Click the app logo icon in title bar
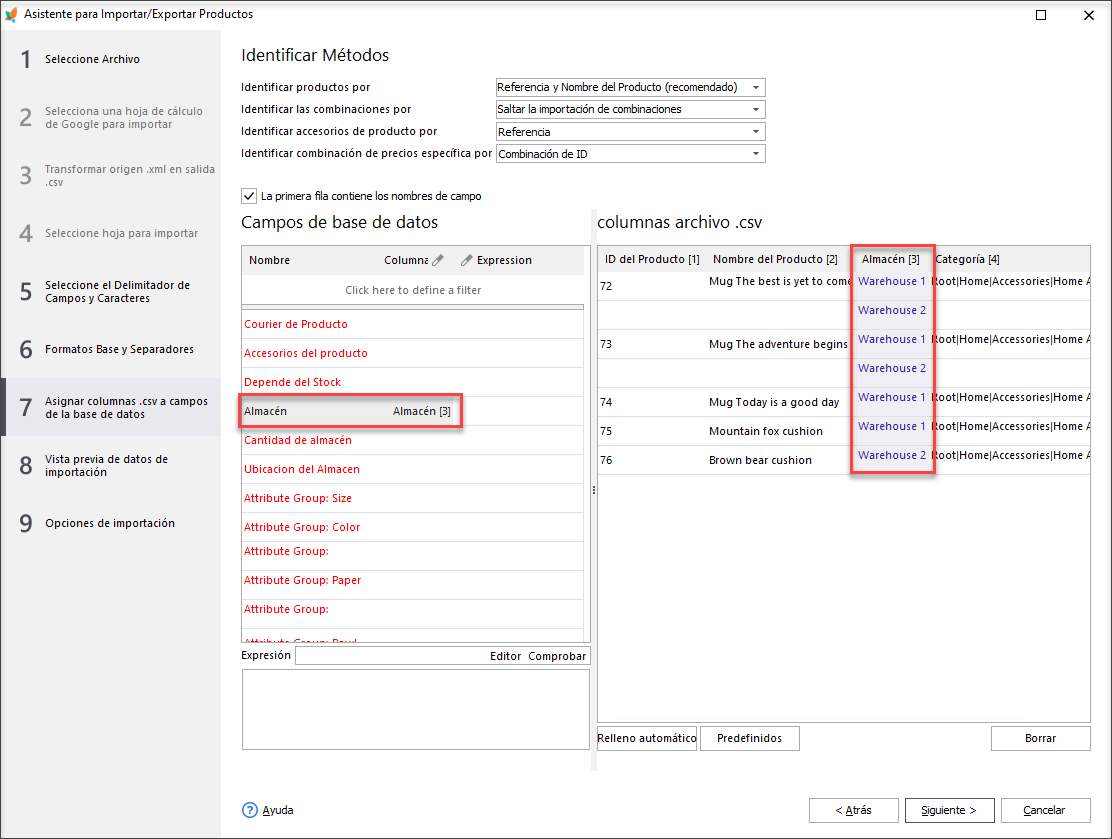Viewport: 1112px width, 839px height. (x=11, y=14)
